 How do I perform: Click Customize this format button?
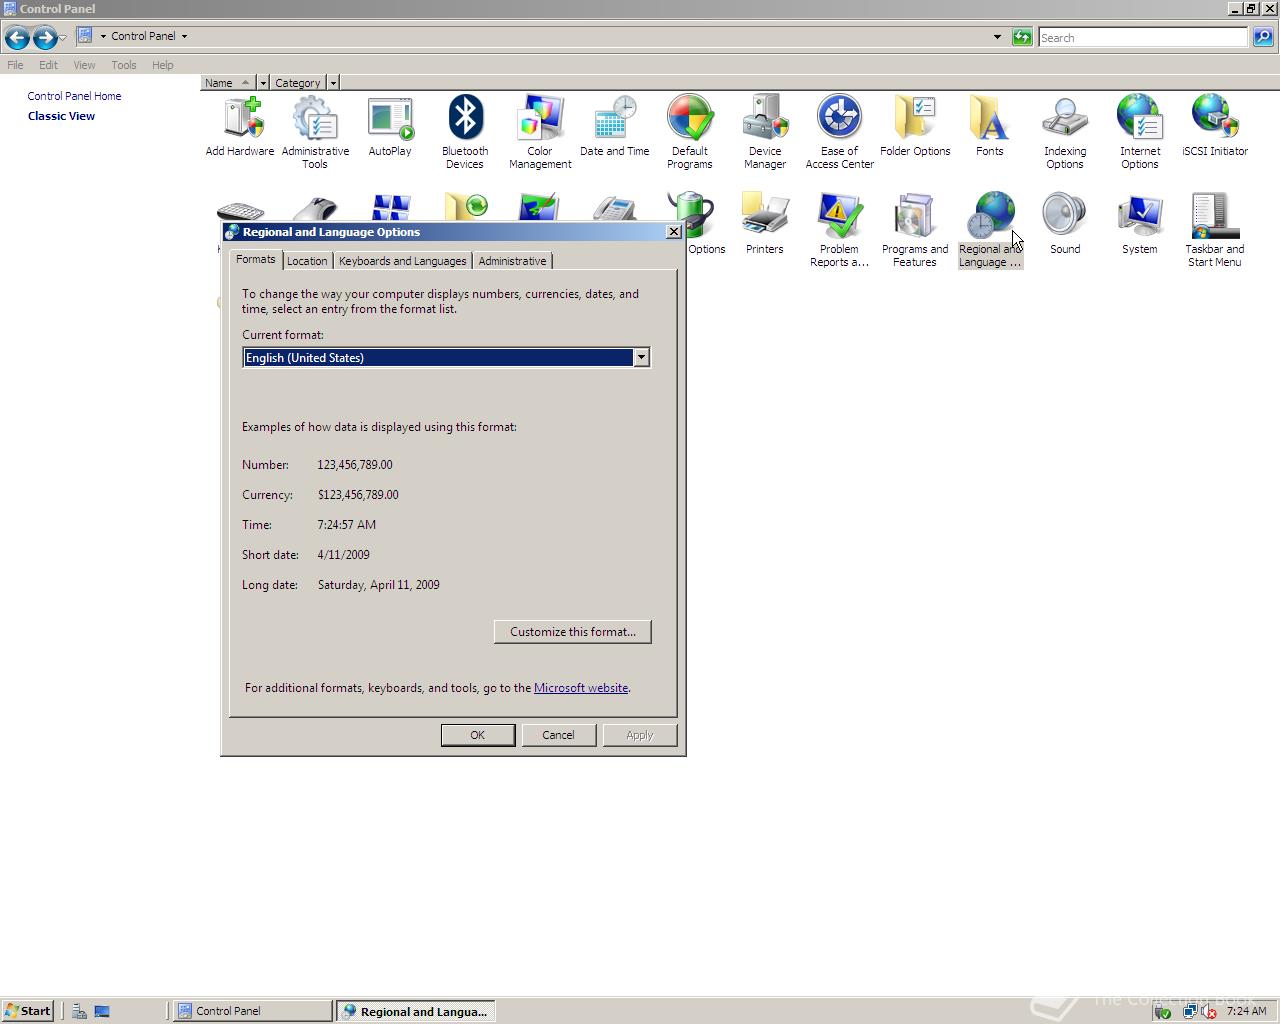click(x=573, y=632)
